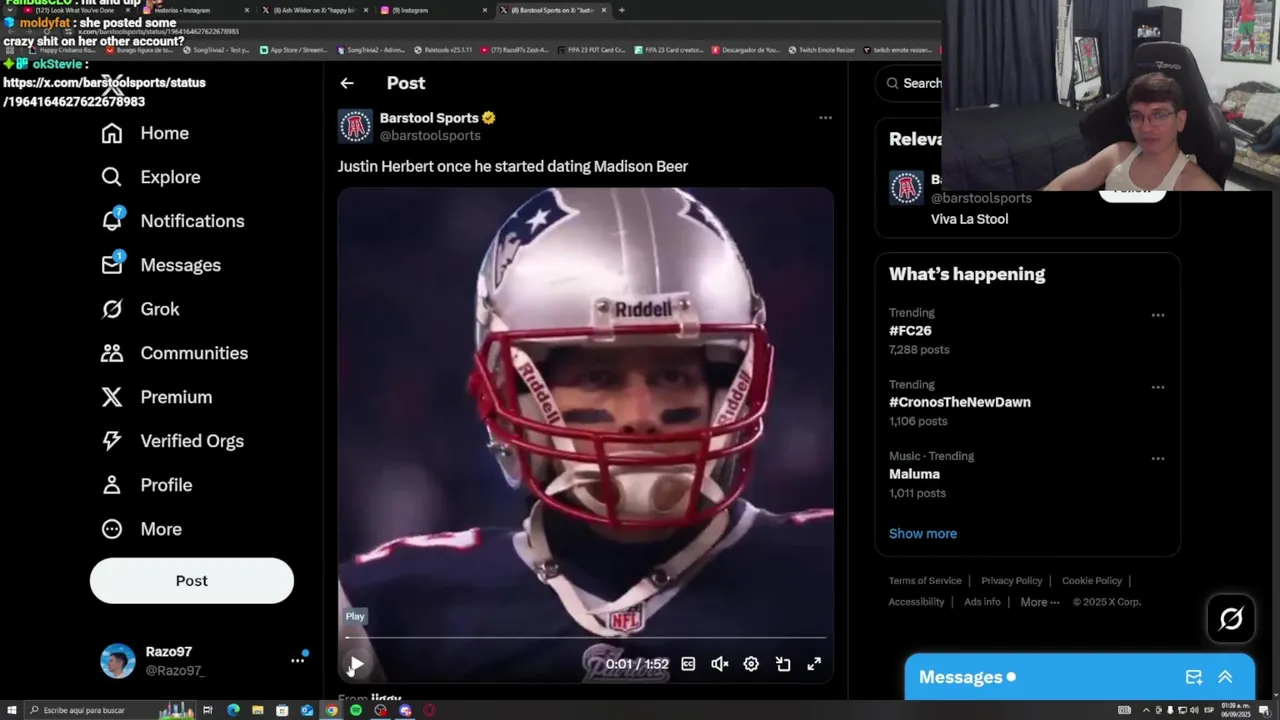1280x720 pixels.
Task: Open the floating Grok button
Action: tap(1231, 619)
